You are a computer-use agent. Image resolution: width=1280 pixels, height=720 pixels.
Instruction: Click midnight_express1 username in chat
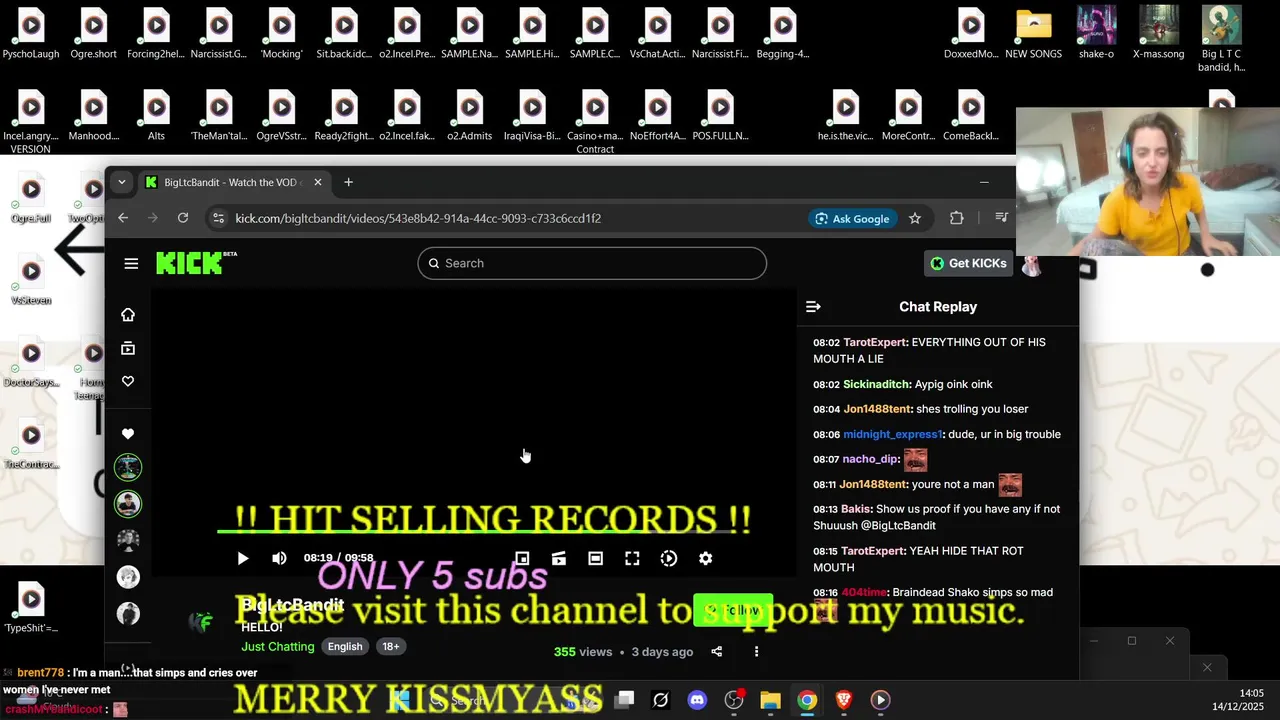point(892,434)
